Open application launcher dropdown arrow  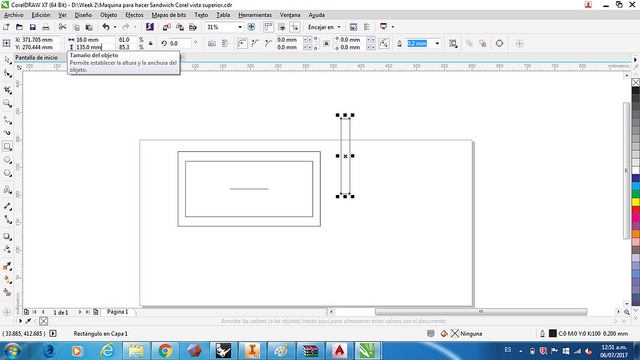pos(393,27)
